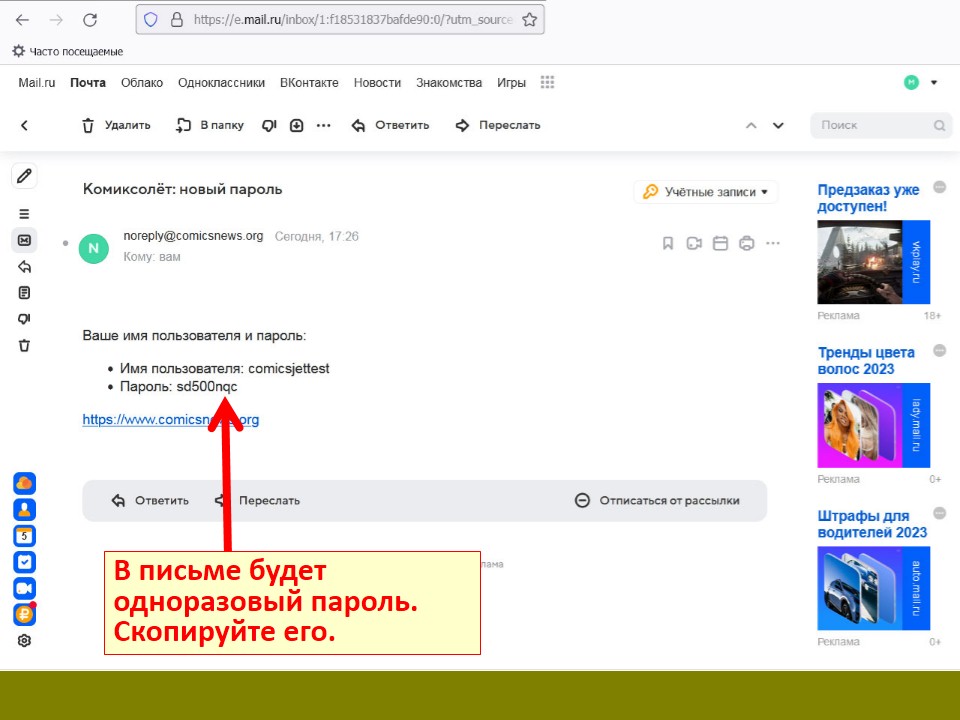Open Mail.ru link in top navigation
This screenshot has width=960, height=720.
pos(37,83)
